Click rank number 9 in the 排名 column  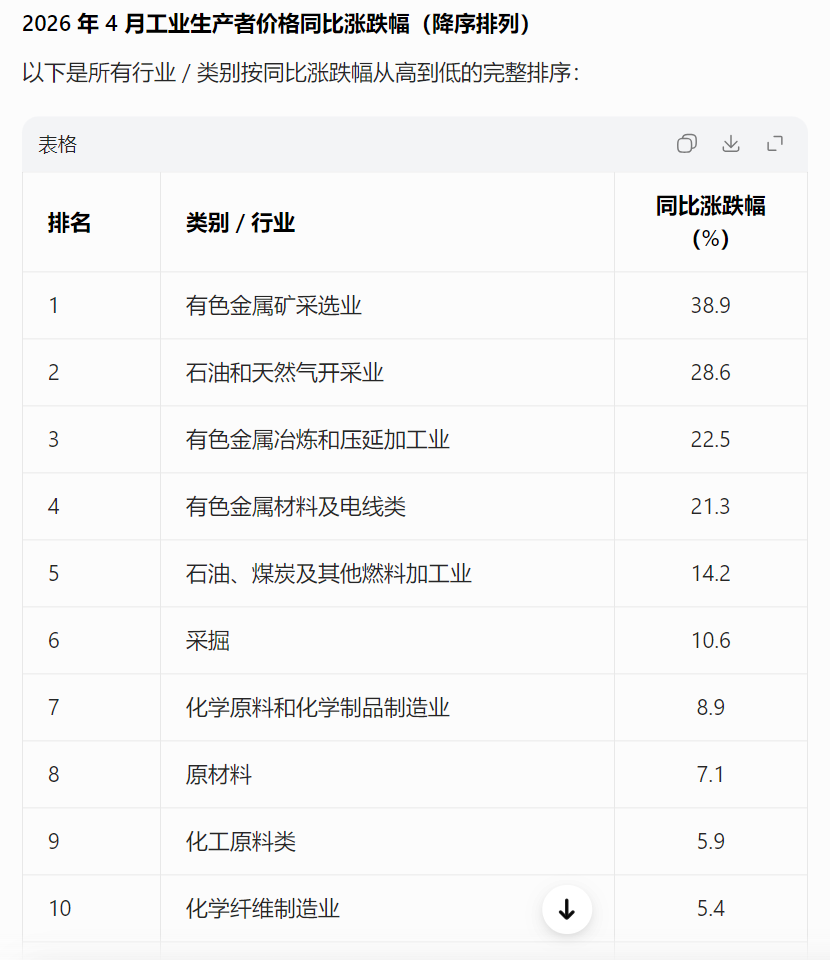54,841
